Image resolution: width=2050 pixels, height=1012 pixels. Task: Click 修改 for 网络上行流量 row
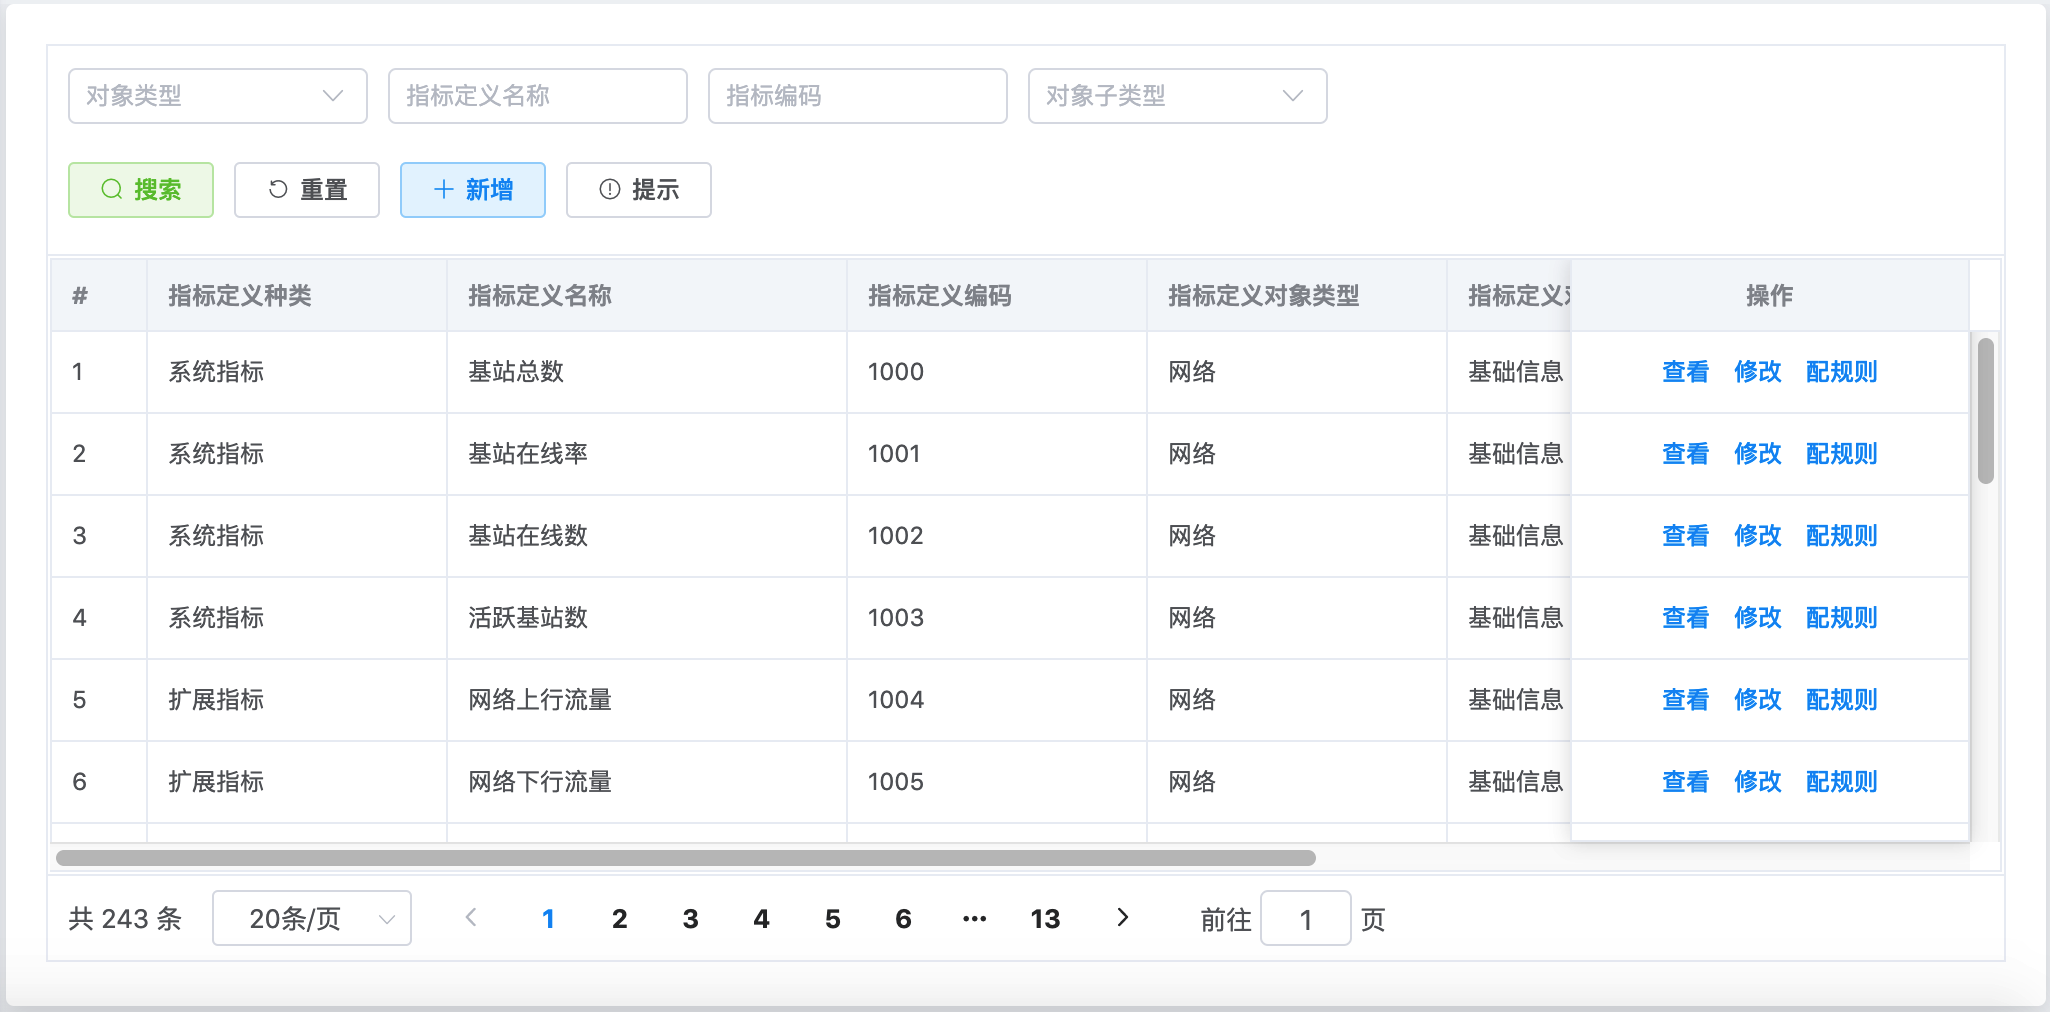(x=1758, y=700)
